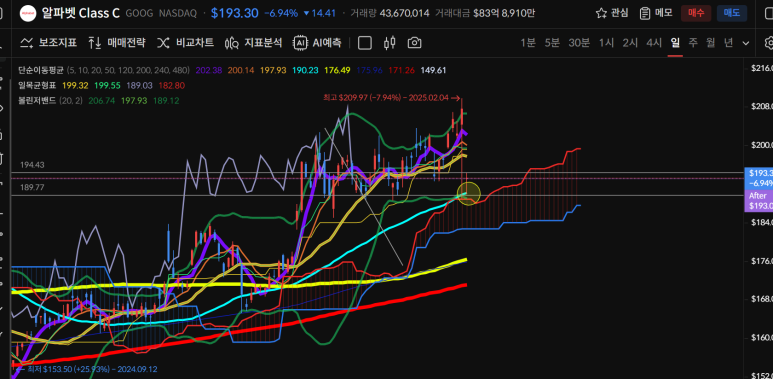Switch to 5분 interval
This screenshot has width=773, height=379.
coord(552,43)
